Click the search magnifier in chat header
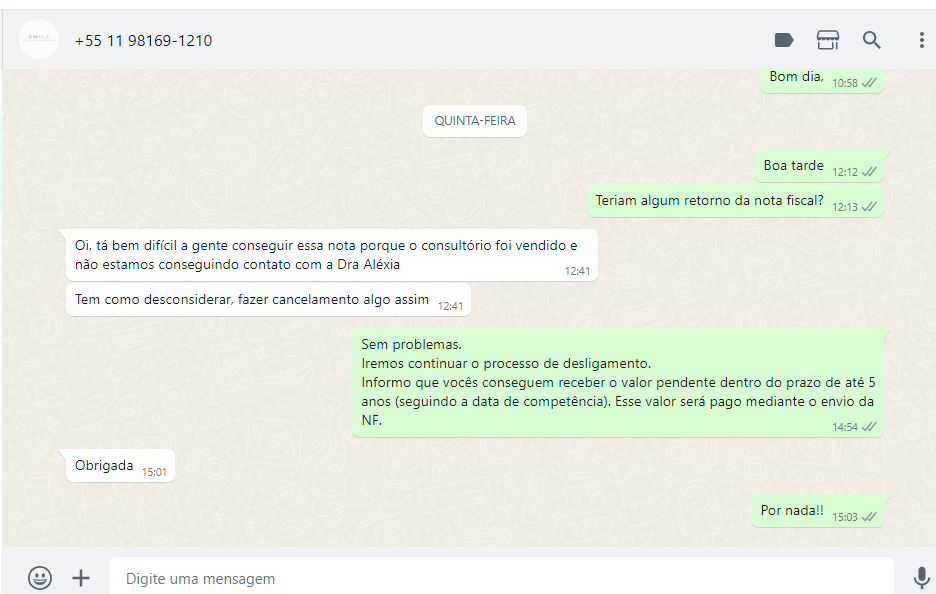Screen dimensions: 936x594 coord(872,40)
